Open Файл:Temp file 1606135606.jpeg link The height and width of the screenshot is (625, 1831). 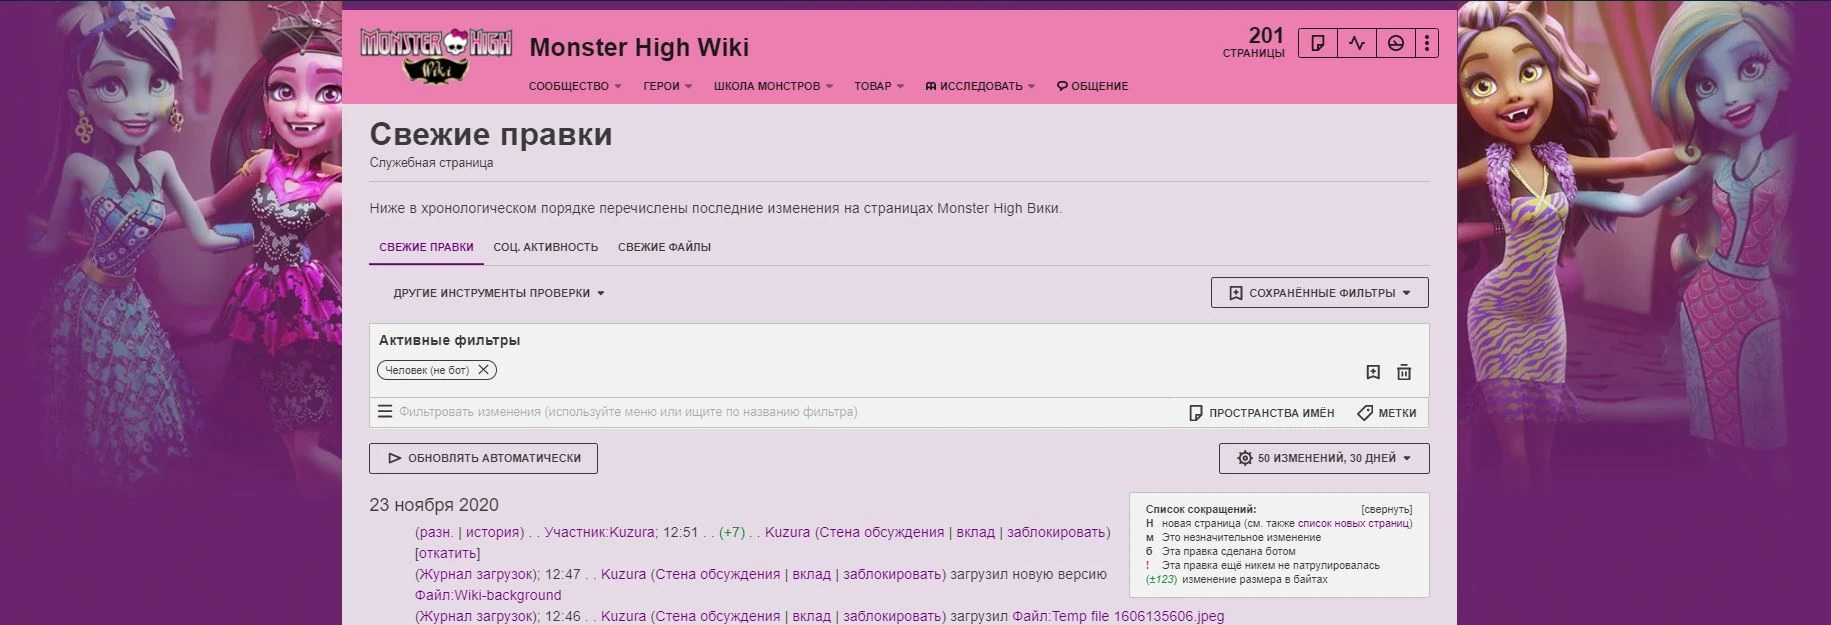(x=1118, y=616)
